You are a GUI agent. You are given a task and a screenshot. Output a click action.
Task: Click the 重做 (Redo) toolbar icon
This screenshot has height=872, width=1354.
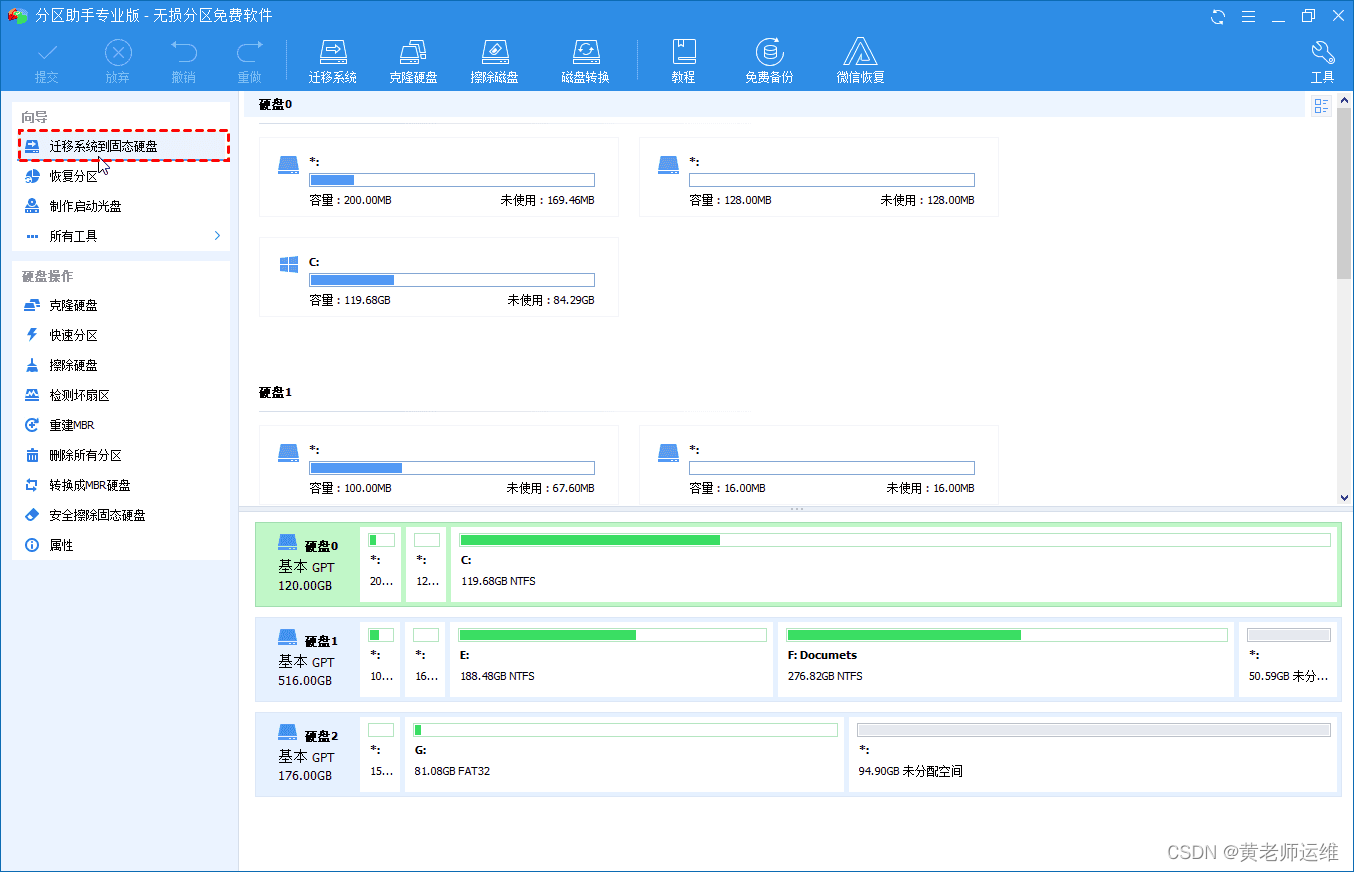pyautogui.click(x=249, y=62)
